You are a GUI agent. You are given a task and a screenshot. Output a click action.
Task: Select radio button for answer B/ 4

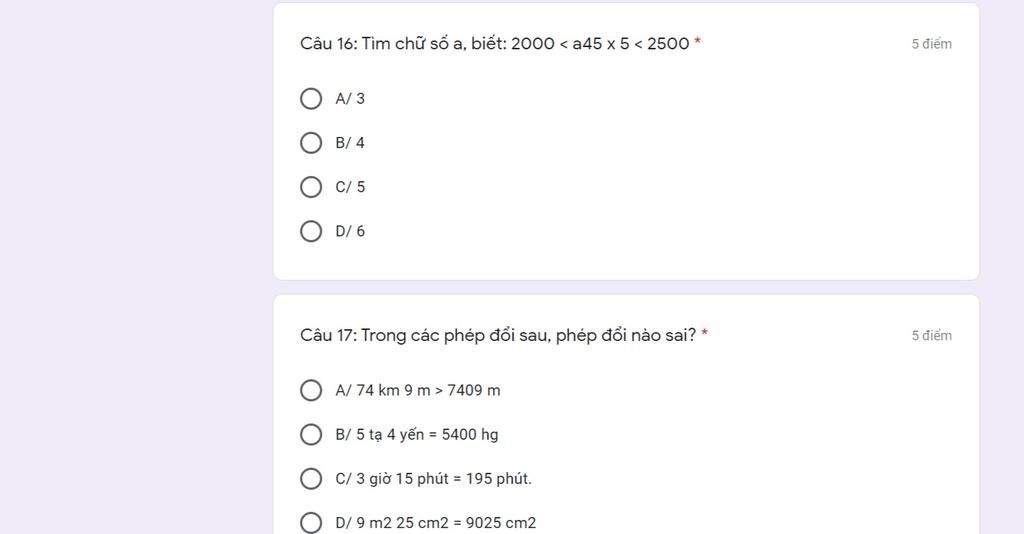click(x=311, y=143)
